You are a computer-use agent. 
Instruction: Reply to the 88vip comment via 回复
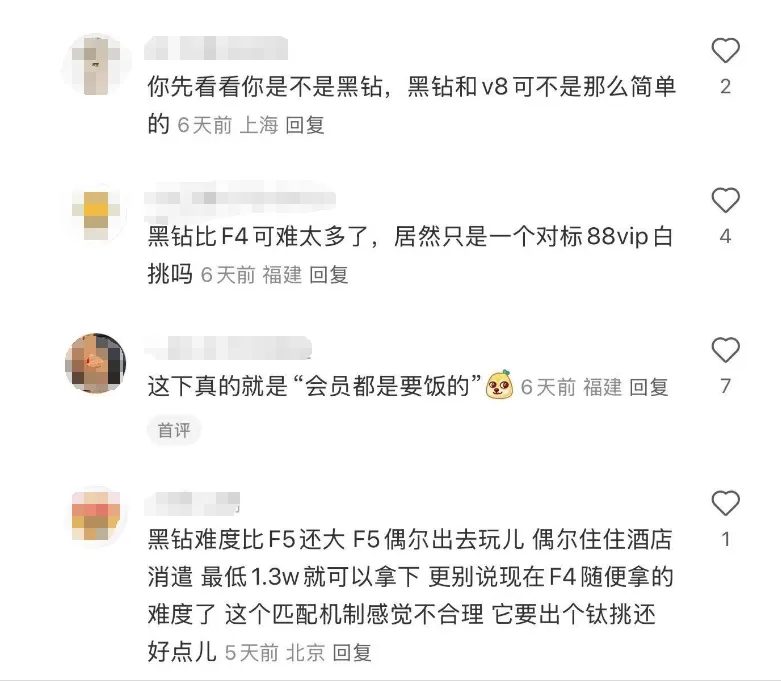[x=329, y=274]
